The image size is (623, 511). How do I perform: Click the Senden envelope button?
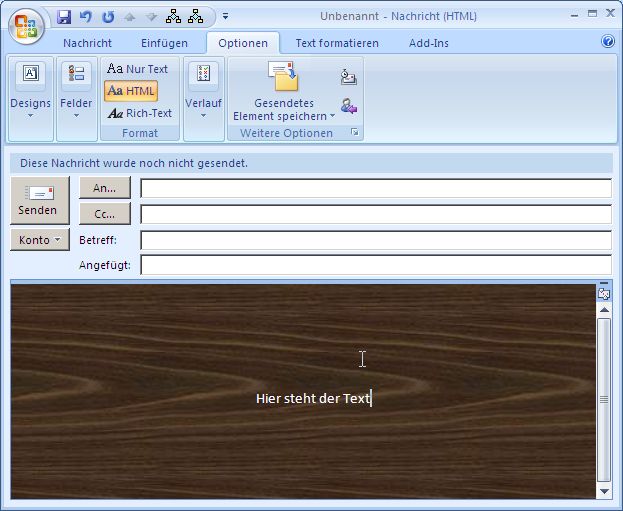38,200
